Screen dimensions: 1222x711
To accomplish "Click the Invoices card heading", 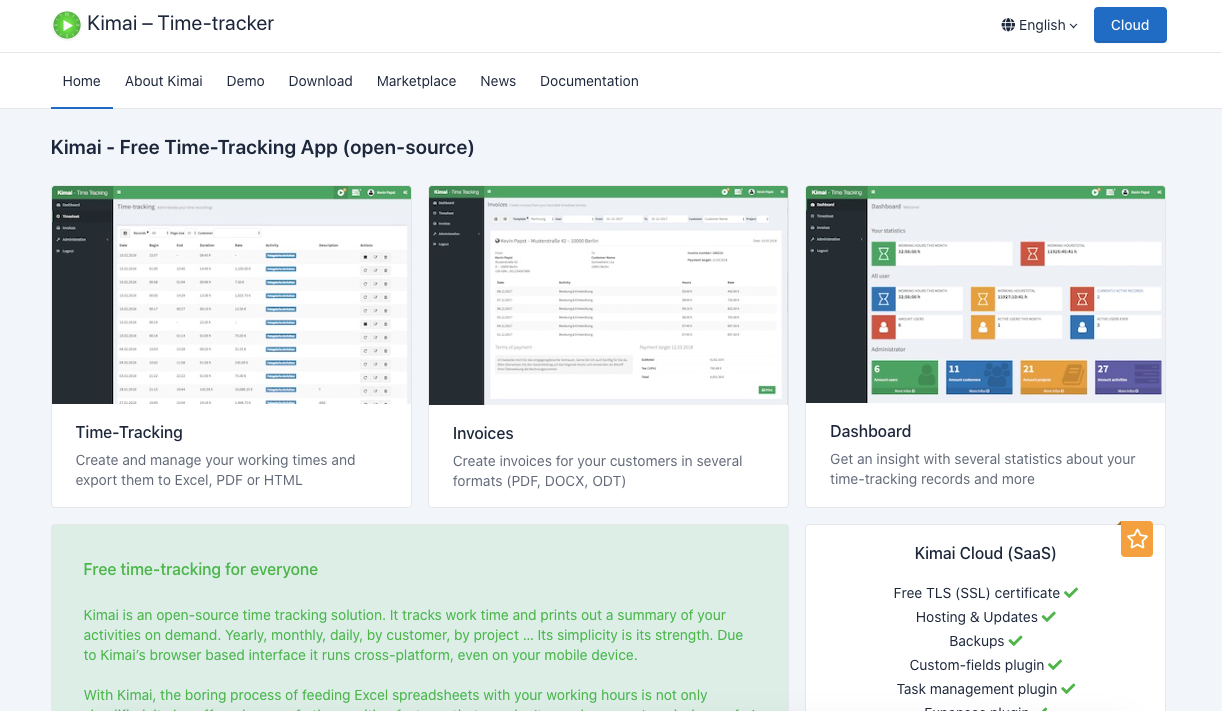I will tap(483, 433).
